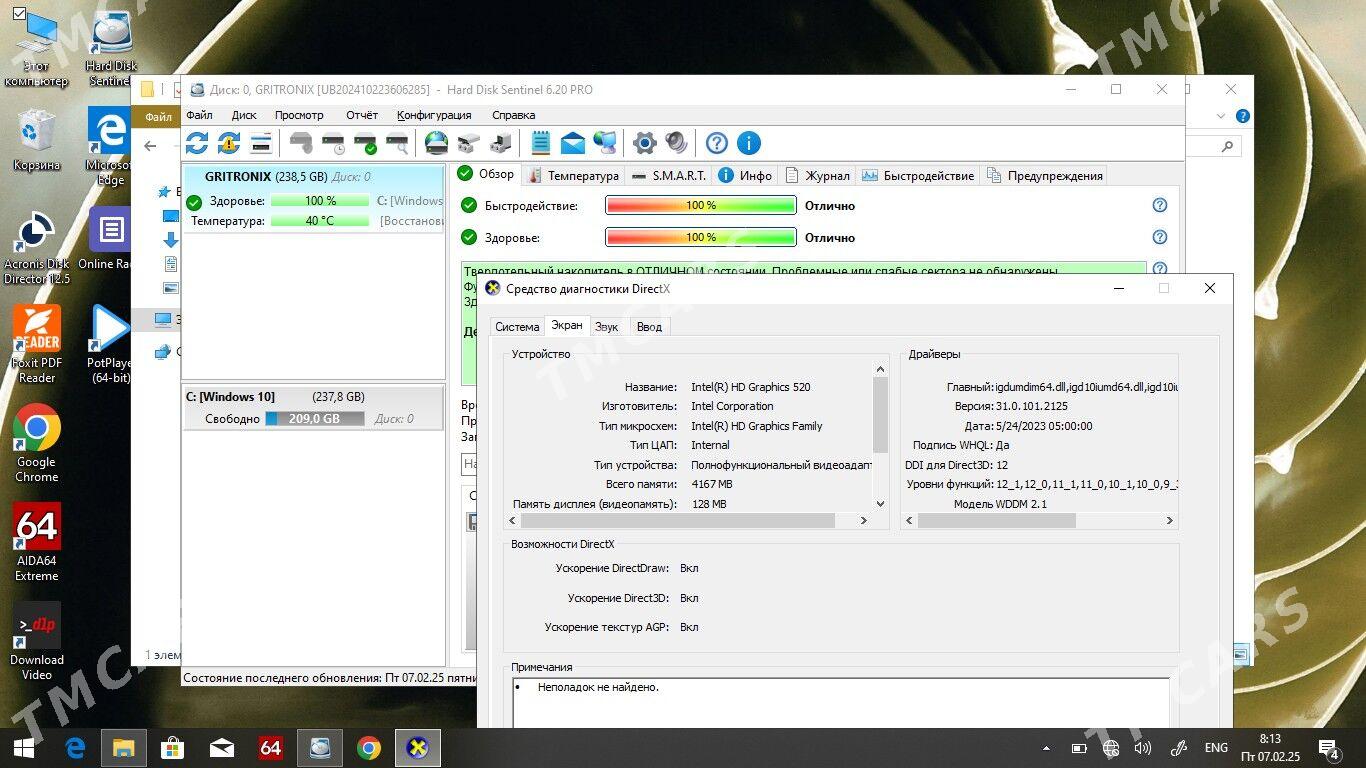This screenshot has height=768, width=1366.
Task: Click the Примечания notes text box
Action: (x=841, y=702)
